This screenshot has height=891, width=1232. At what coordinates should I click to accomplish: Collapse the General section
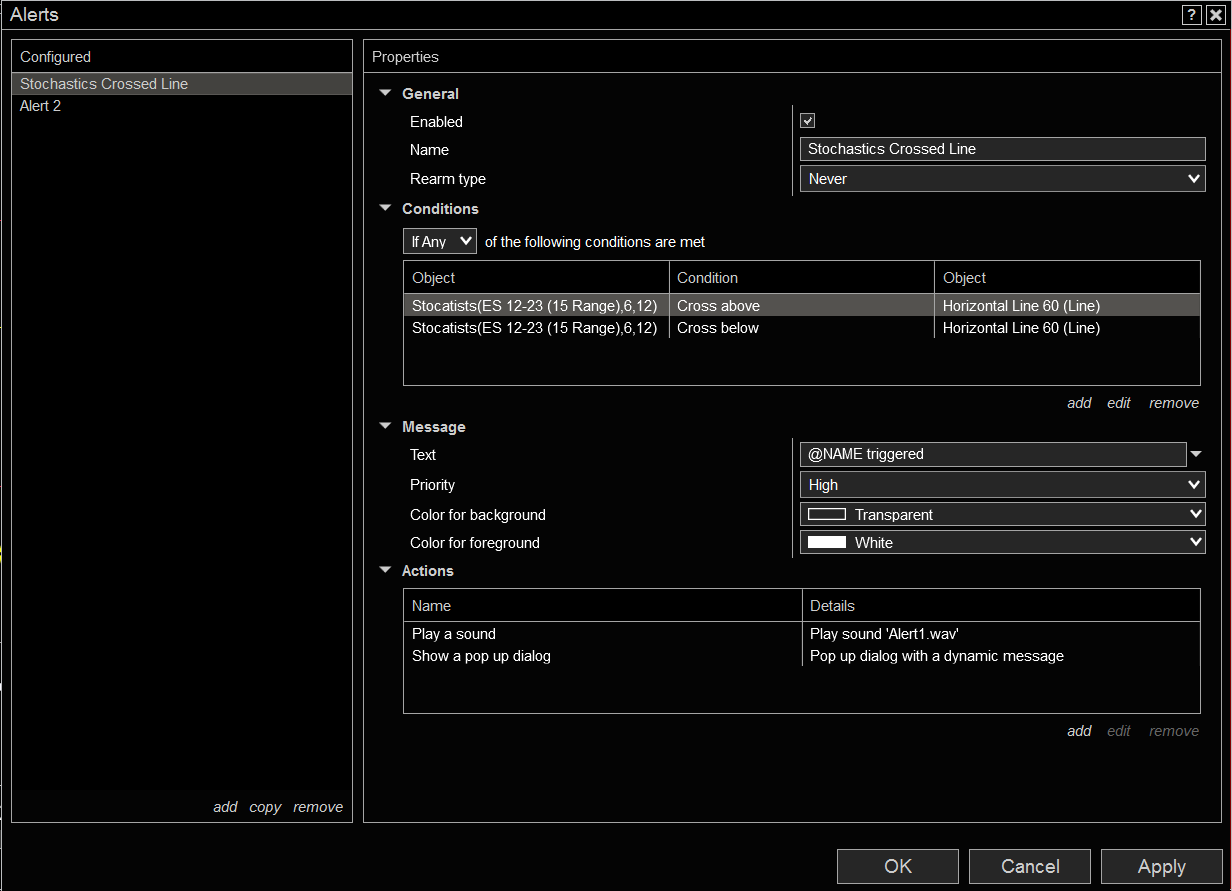385,93
